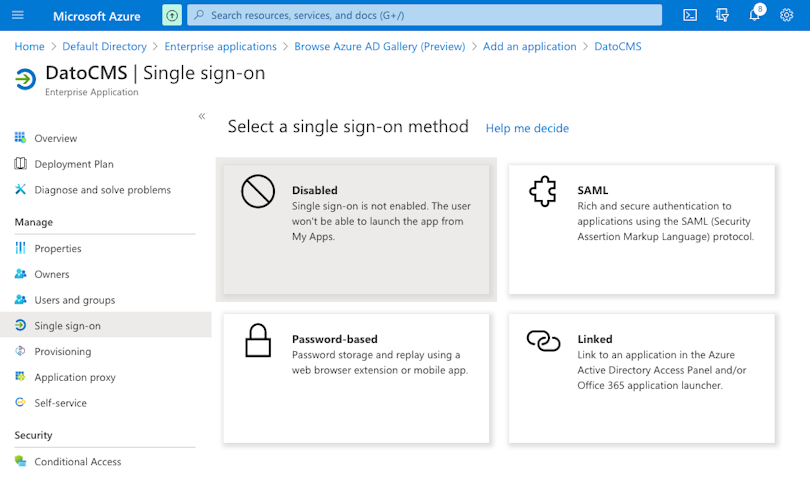Navigate to Enterprise applications breadcrumb
Screen dimensions: 810x479
[221, 47]
